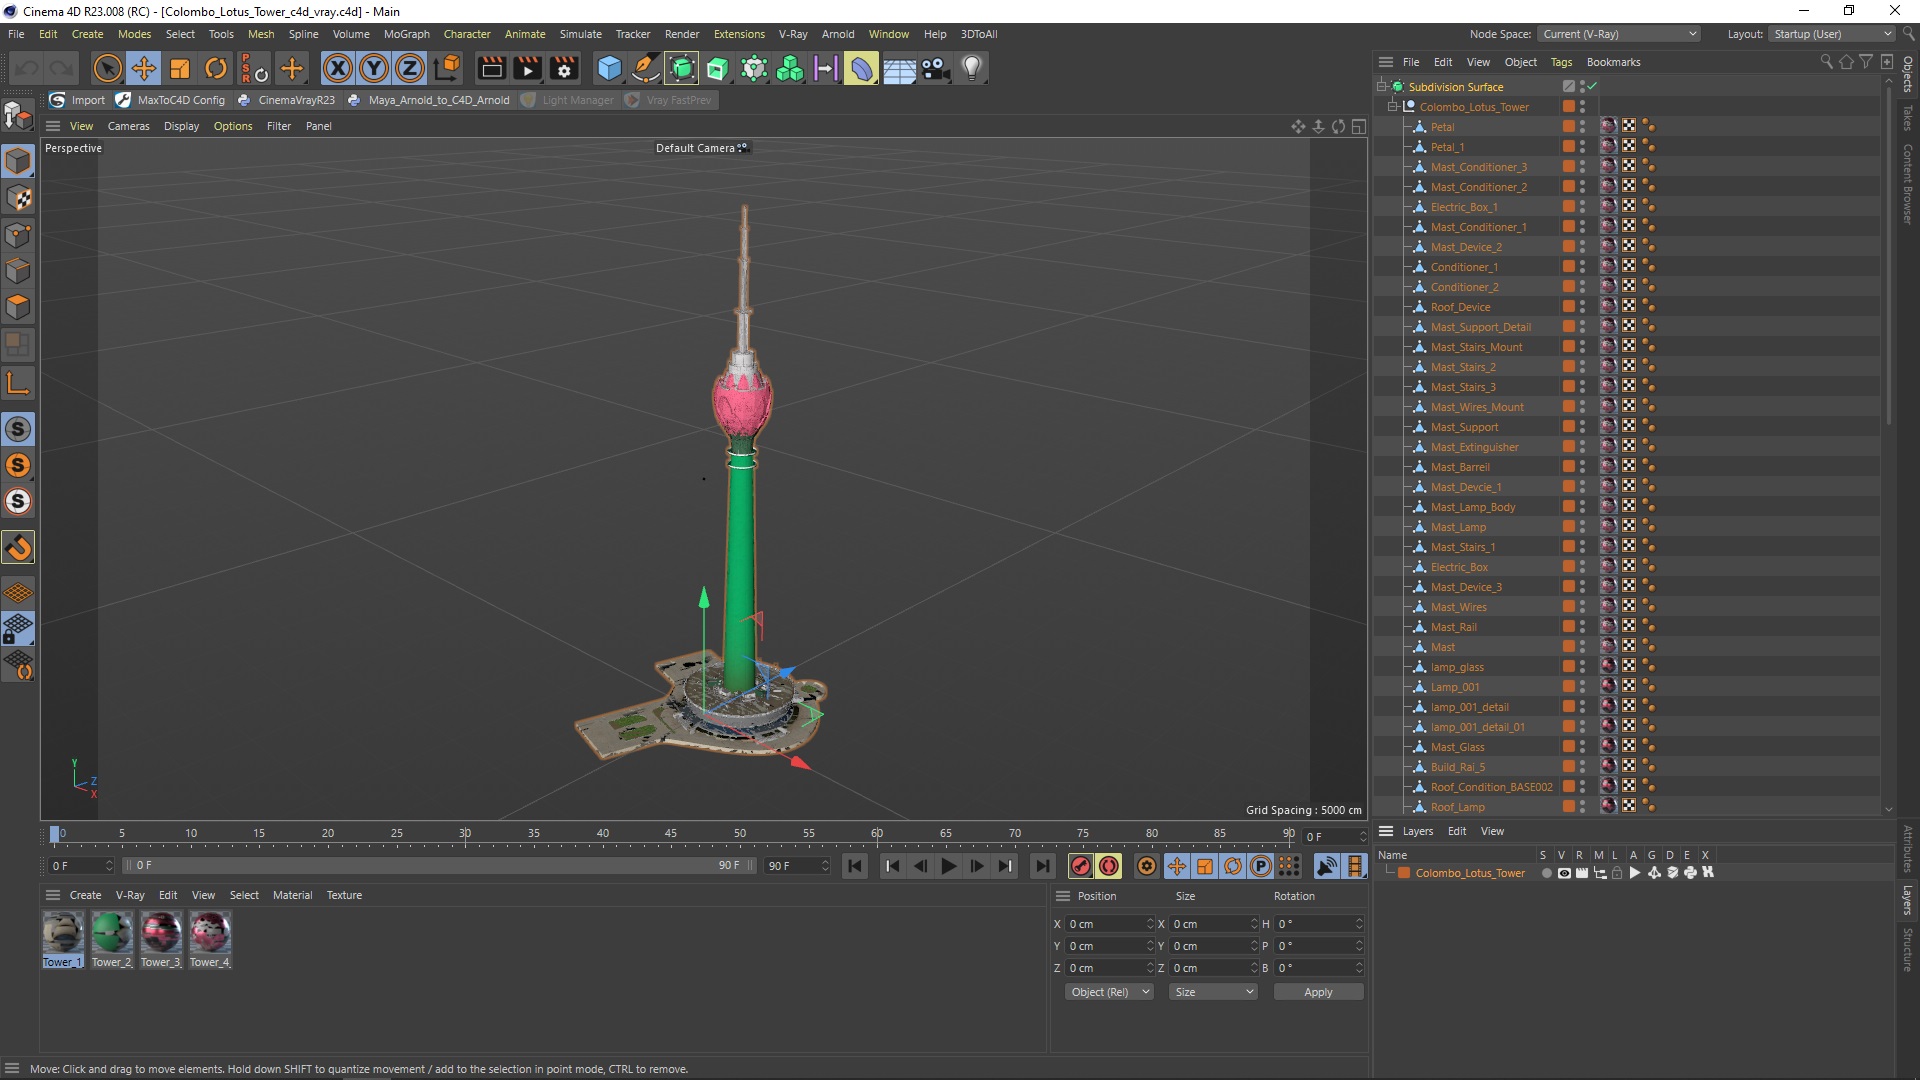This screenshot has height=1080, width=1920.
Task: Select the Tower_2 green material
Action: pos(112,939)
